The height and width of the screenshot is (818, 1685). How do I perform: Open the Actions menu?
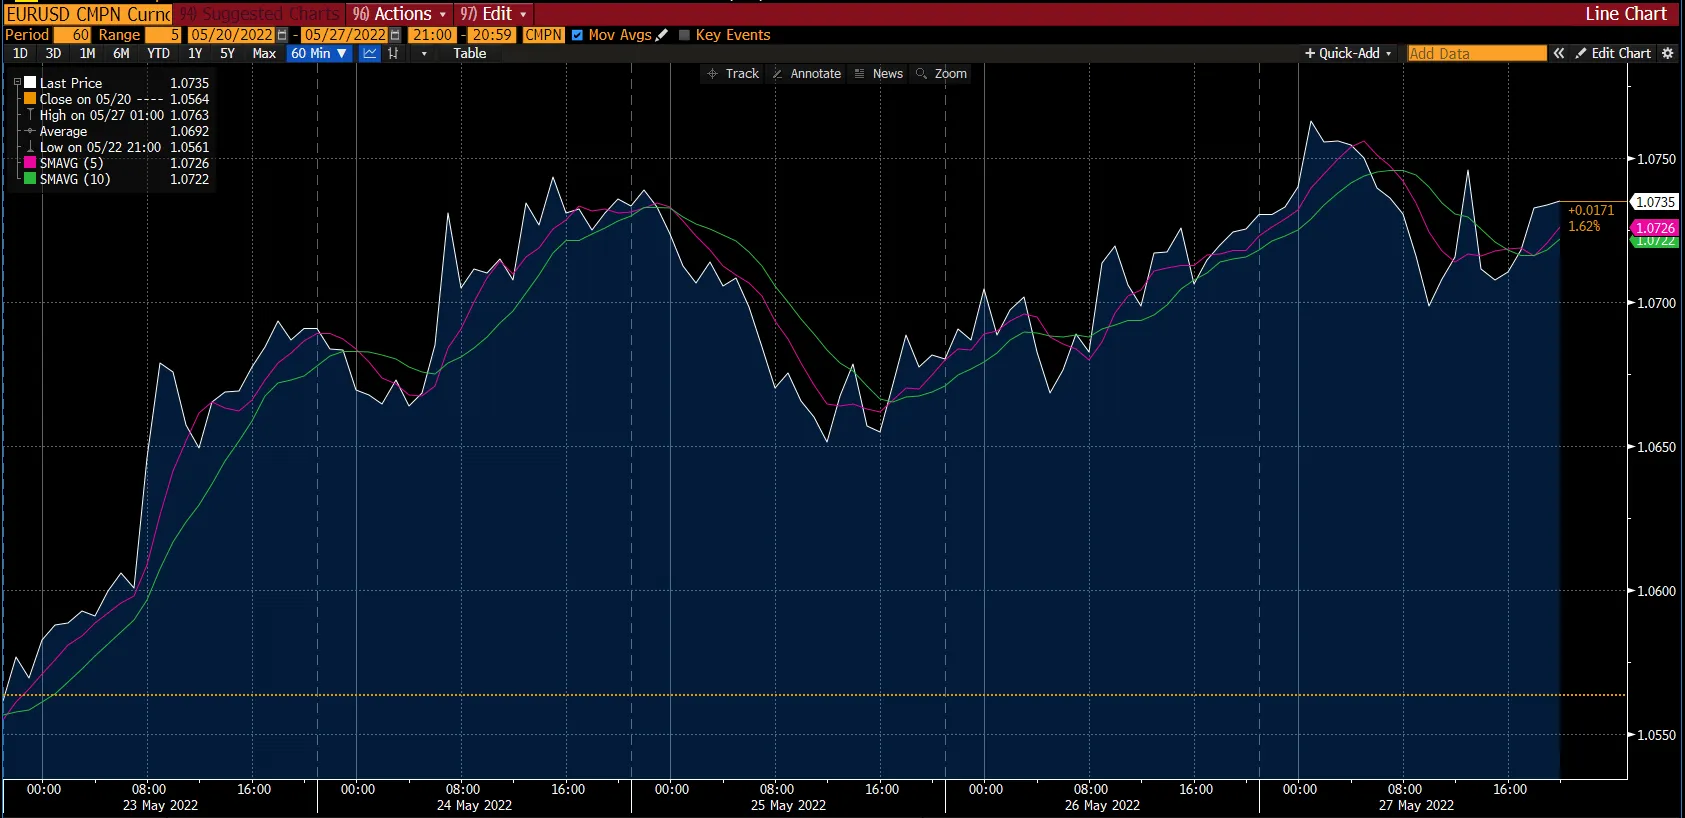(399, 14)
